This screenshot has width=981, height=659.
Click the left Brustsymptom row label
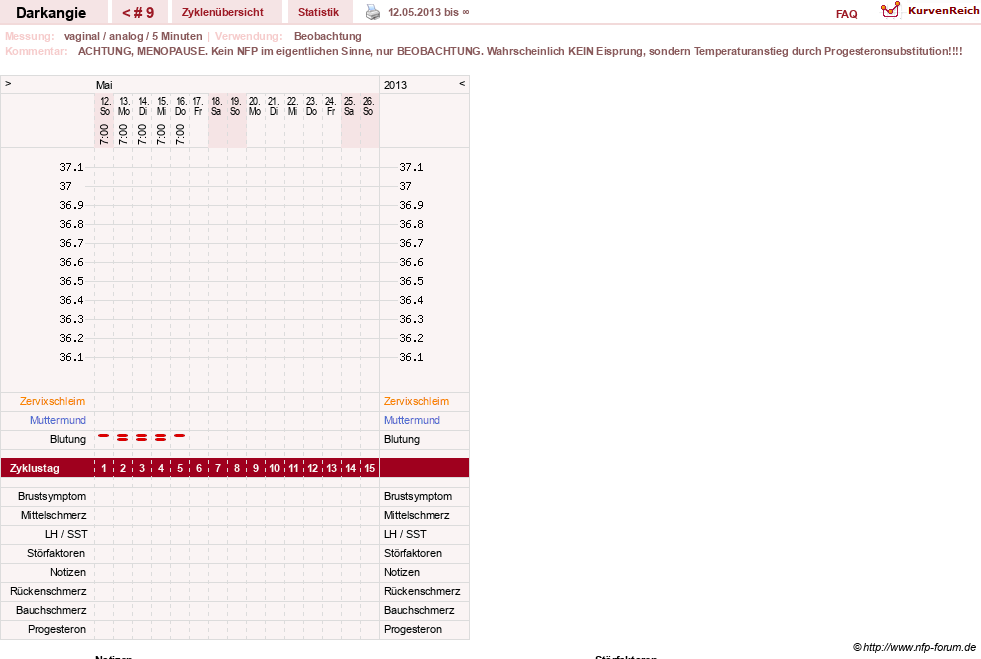[52, 496]
